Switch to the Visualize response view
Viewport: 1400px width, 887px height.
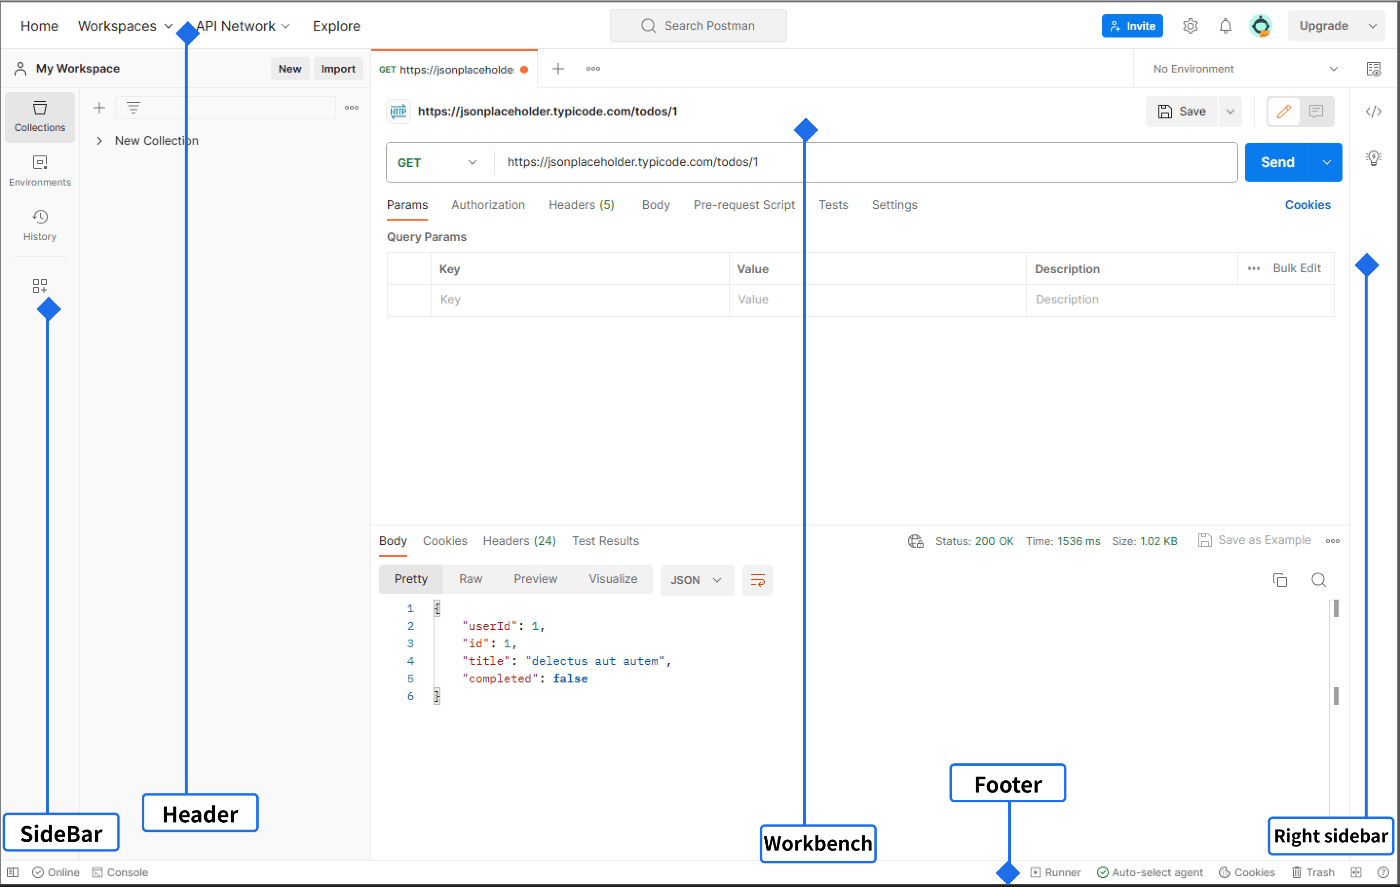coord(613,579)
